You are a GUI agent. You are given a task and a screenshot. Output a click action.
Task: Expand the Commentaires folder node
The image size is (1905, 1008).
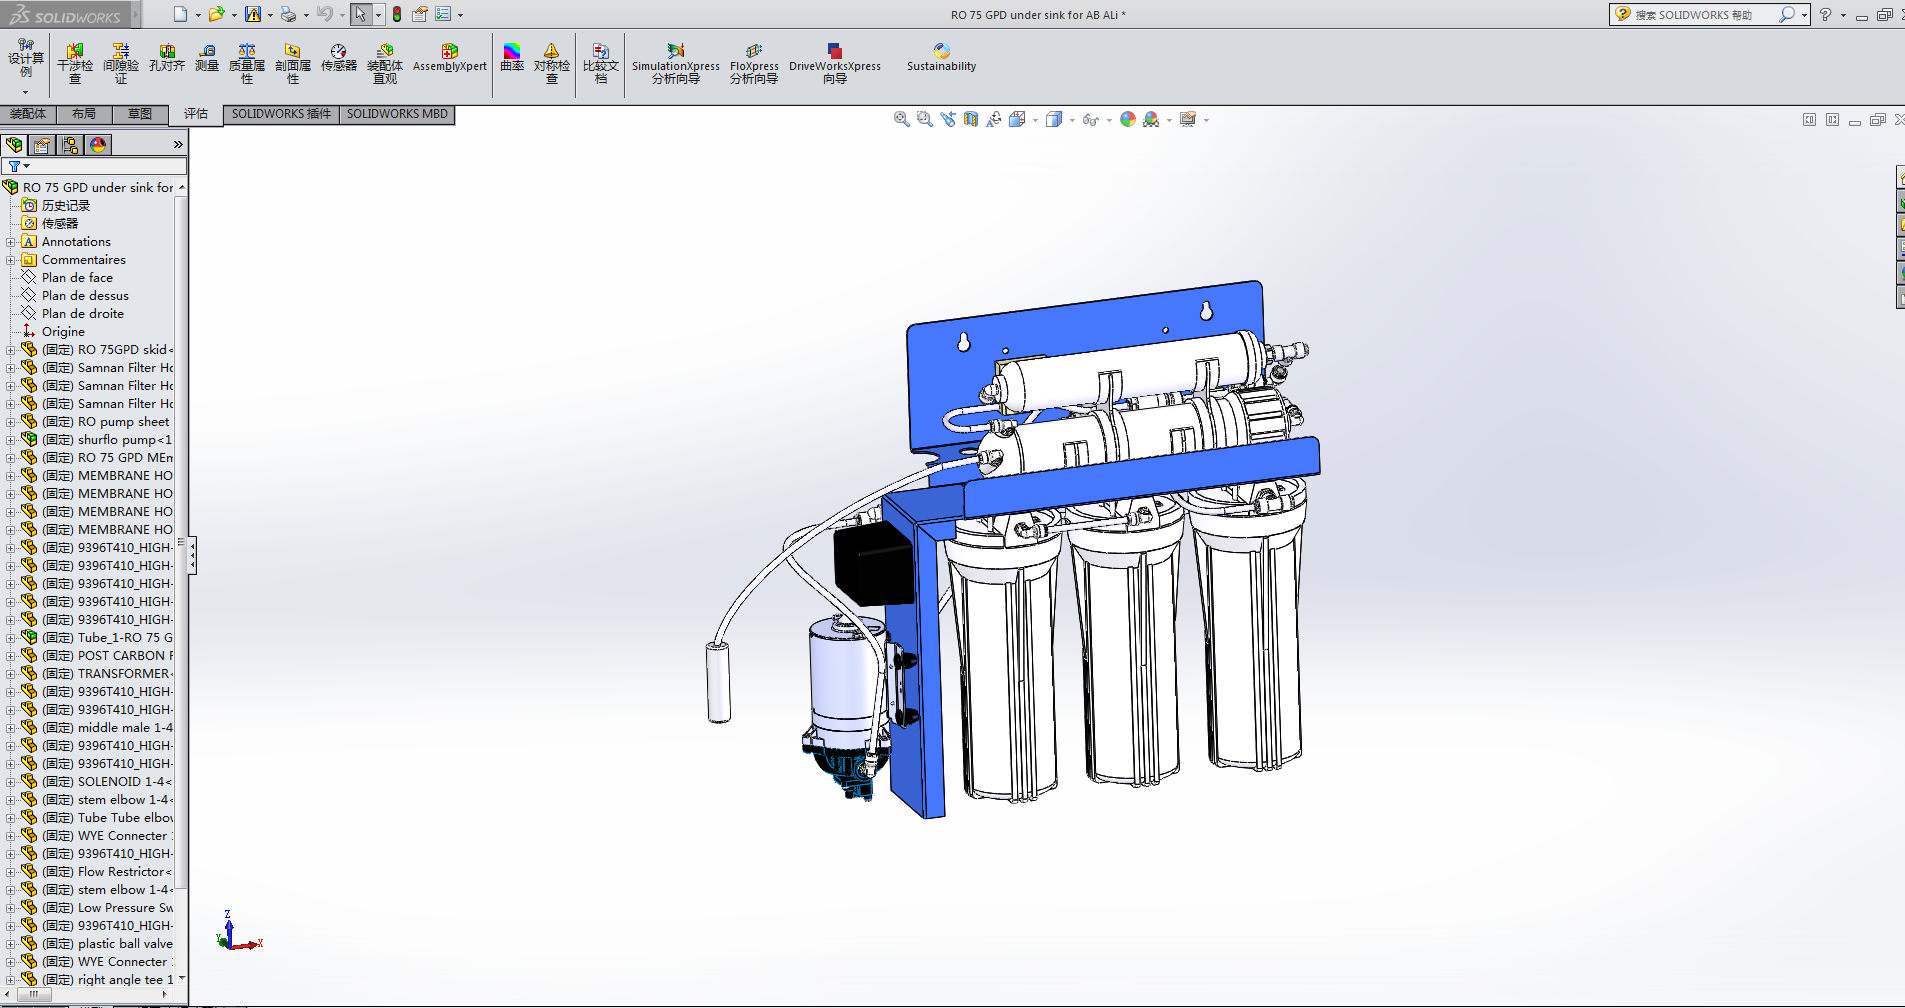[x=11, y=260]
